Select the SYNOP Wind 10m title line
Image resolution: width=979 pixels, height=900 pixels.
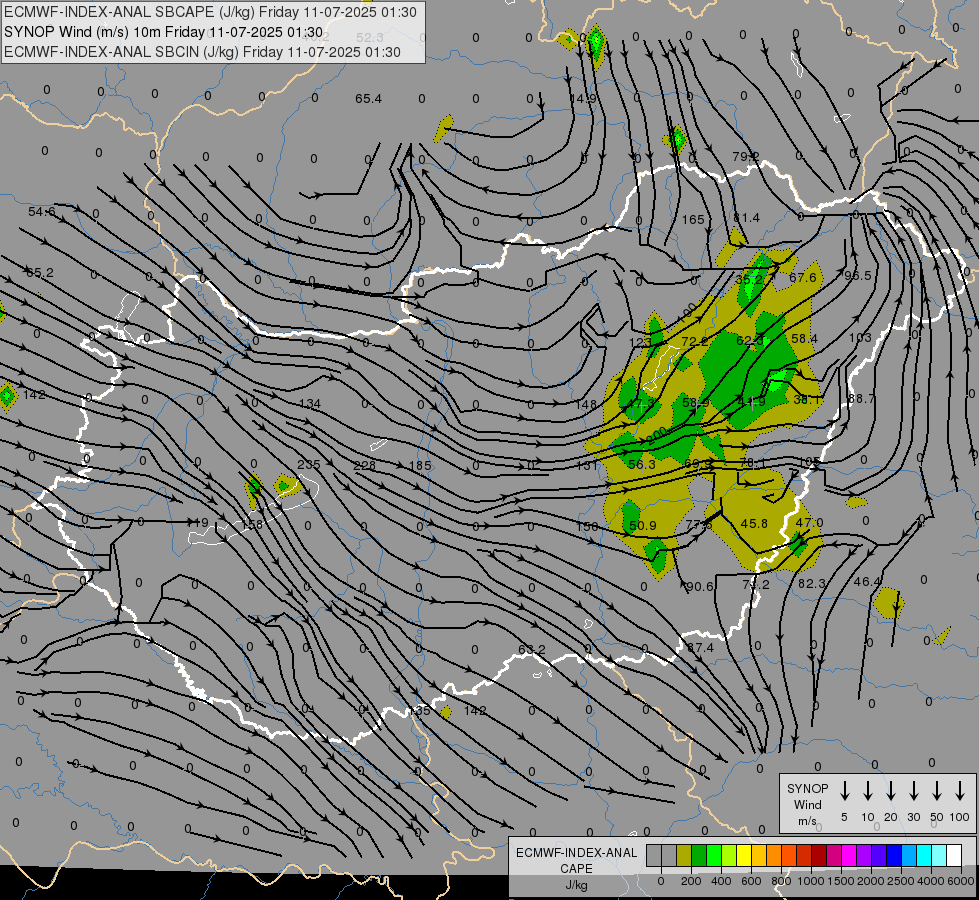164,32
